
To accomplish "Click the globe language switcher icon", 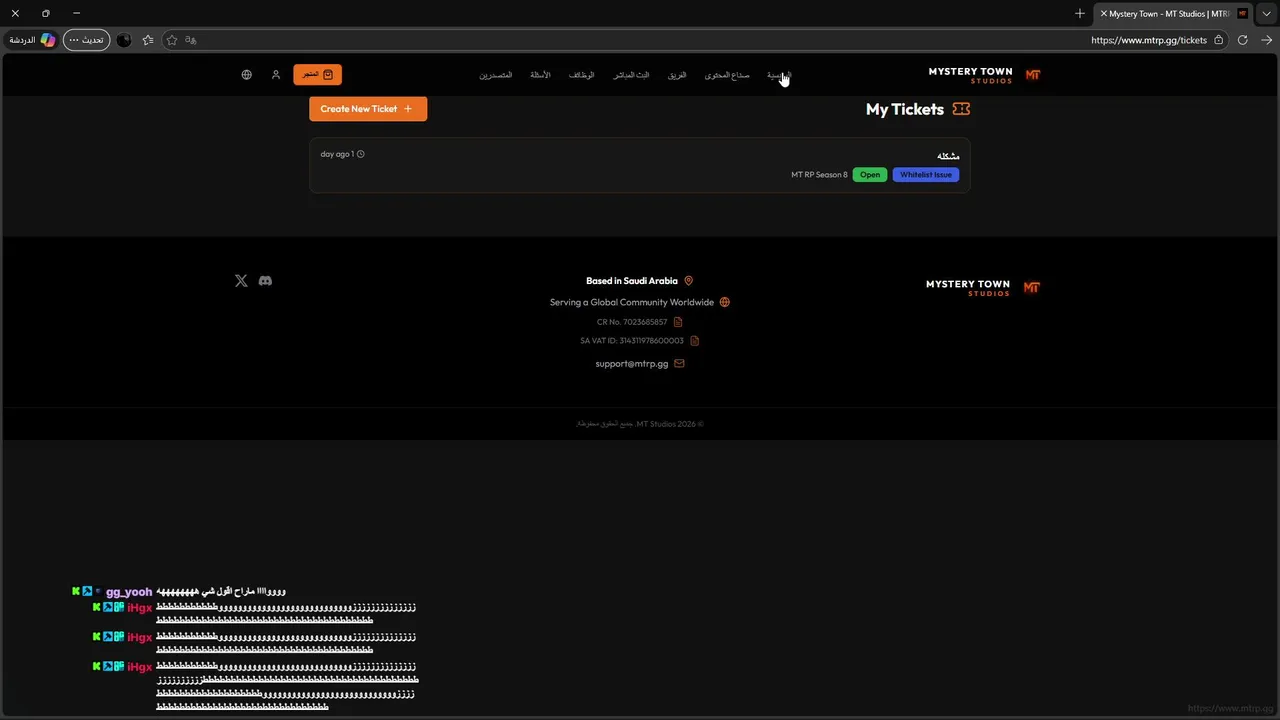I will pyautogui.click(x=247, y=75).
